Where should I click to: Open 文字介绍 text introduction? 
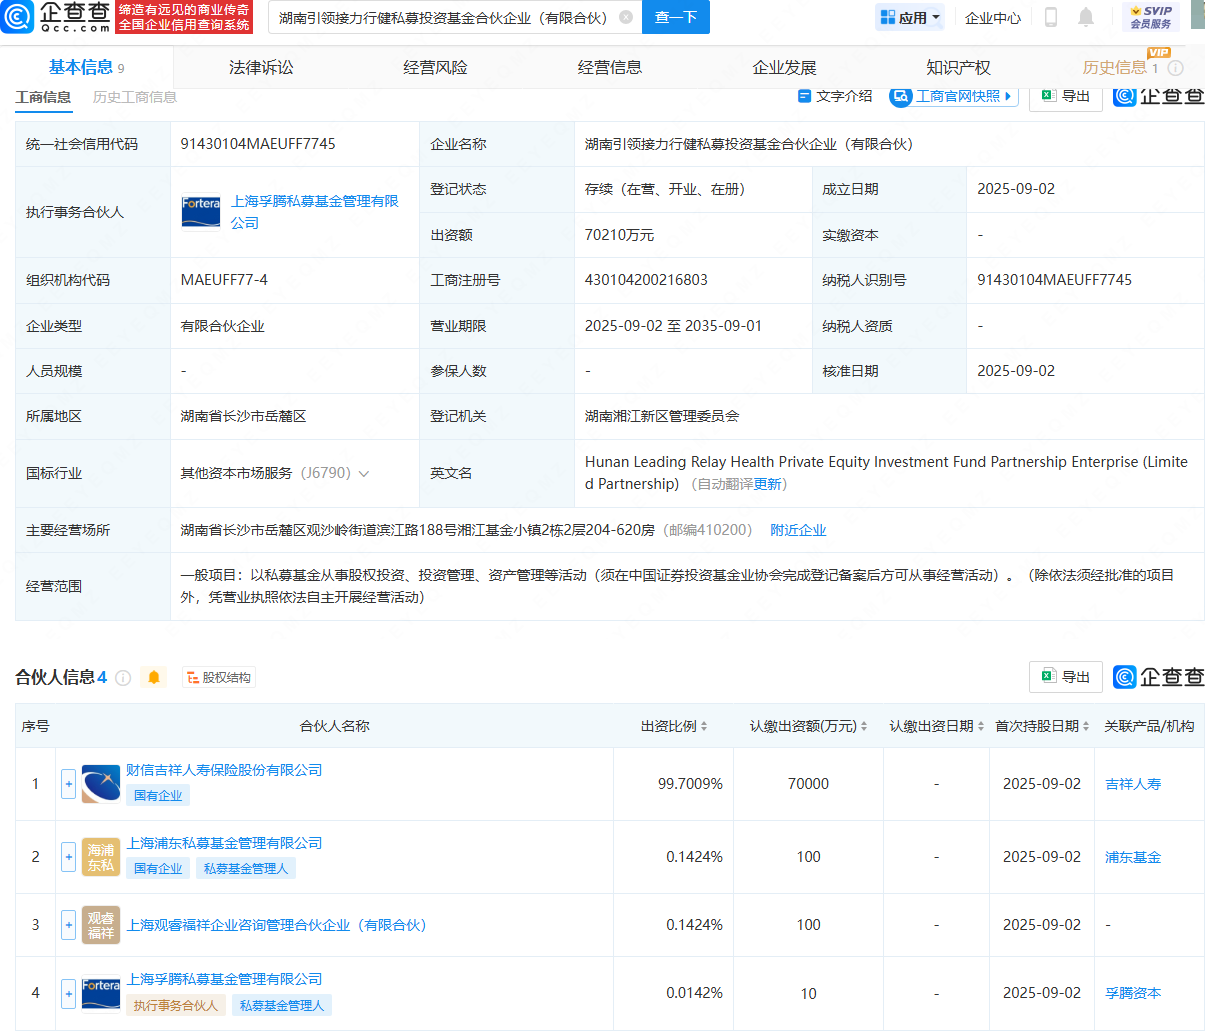835,96
